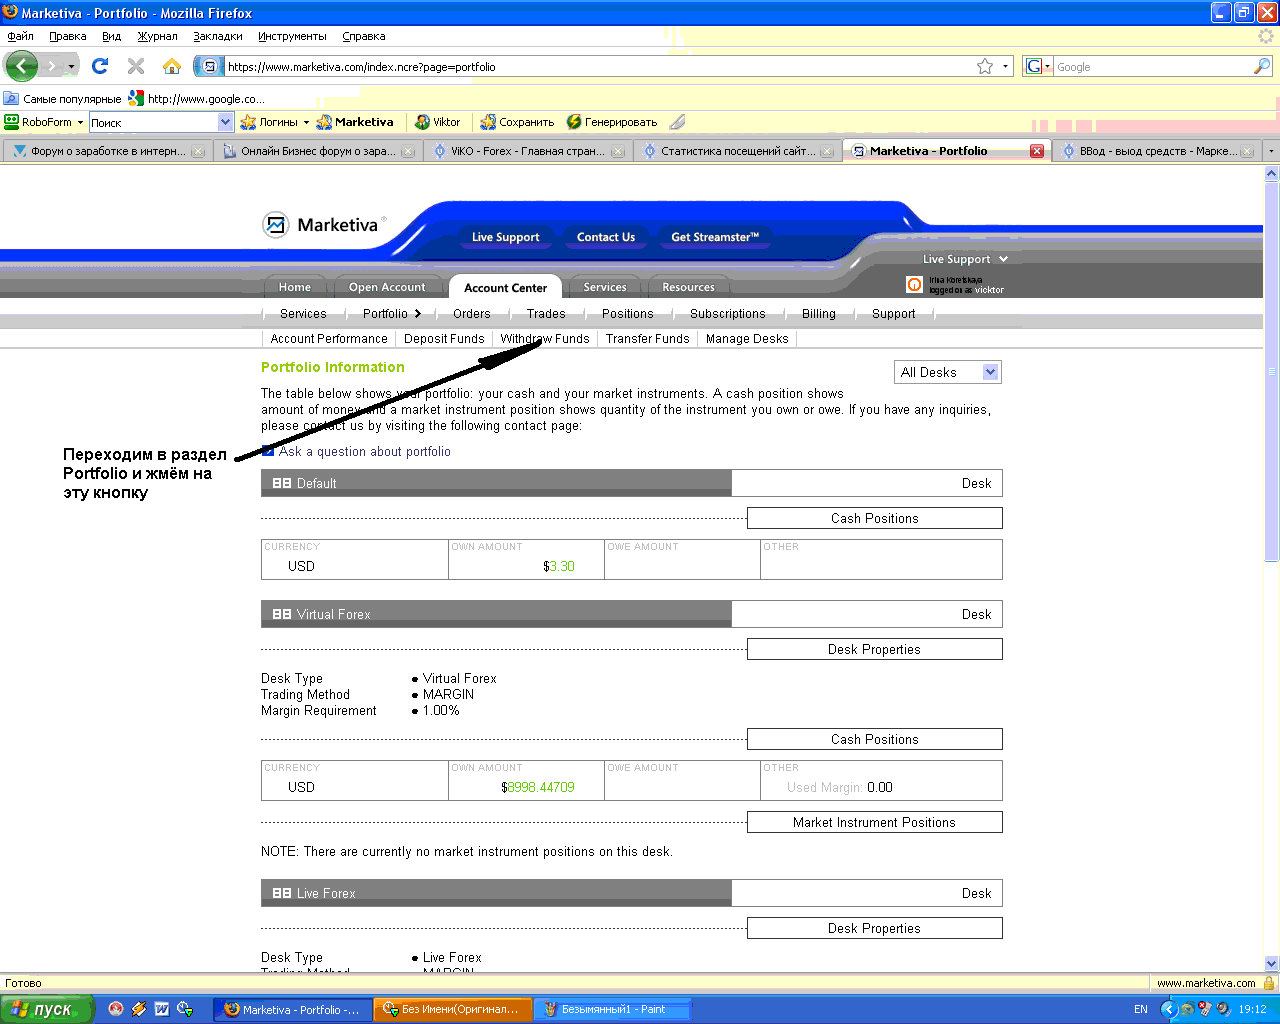1280x1024 pixels.
Task: Click the Live Support header button
Action: (x=505, y=237)
